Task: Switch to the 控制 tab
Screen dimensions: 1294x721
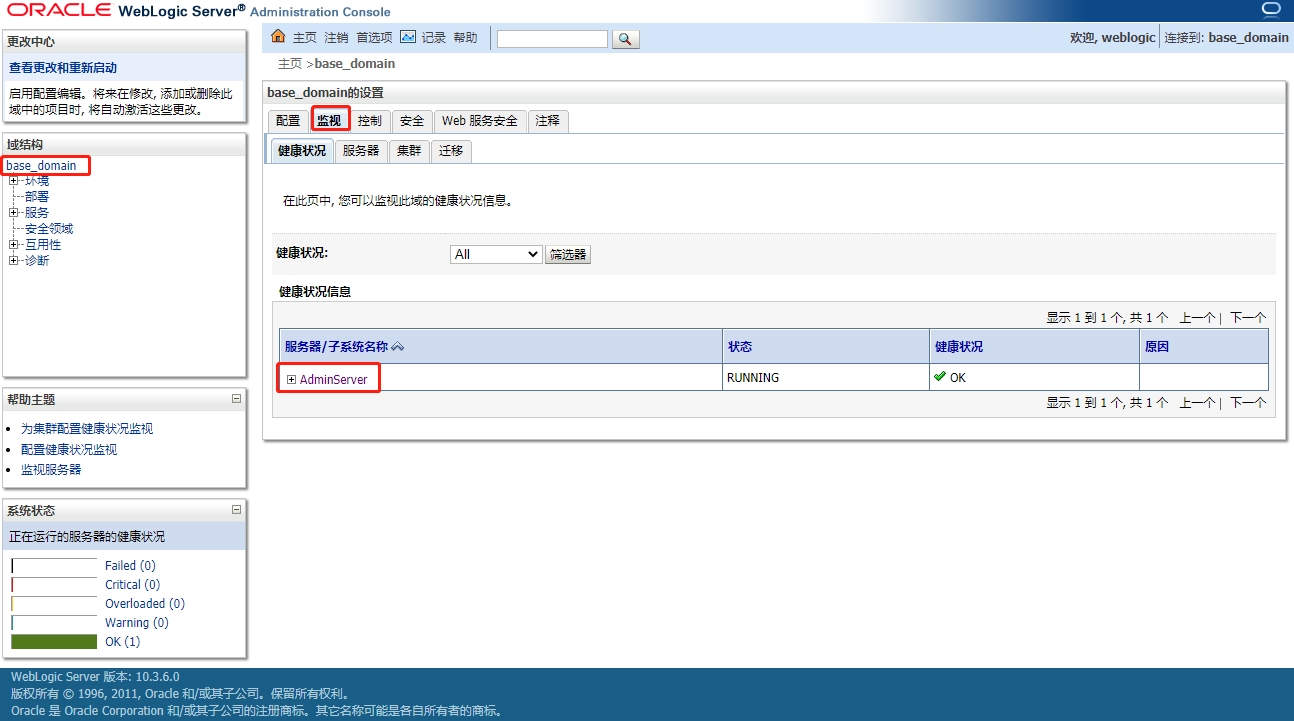Action: tap(370, 121)
